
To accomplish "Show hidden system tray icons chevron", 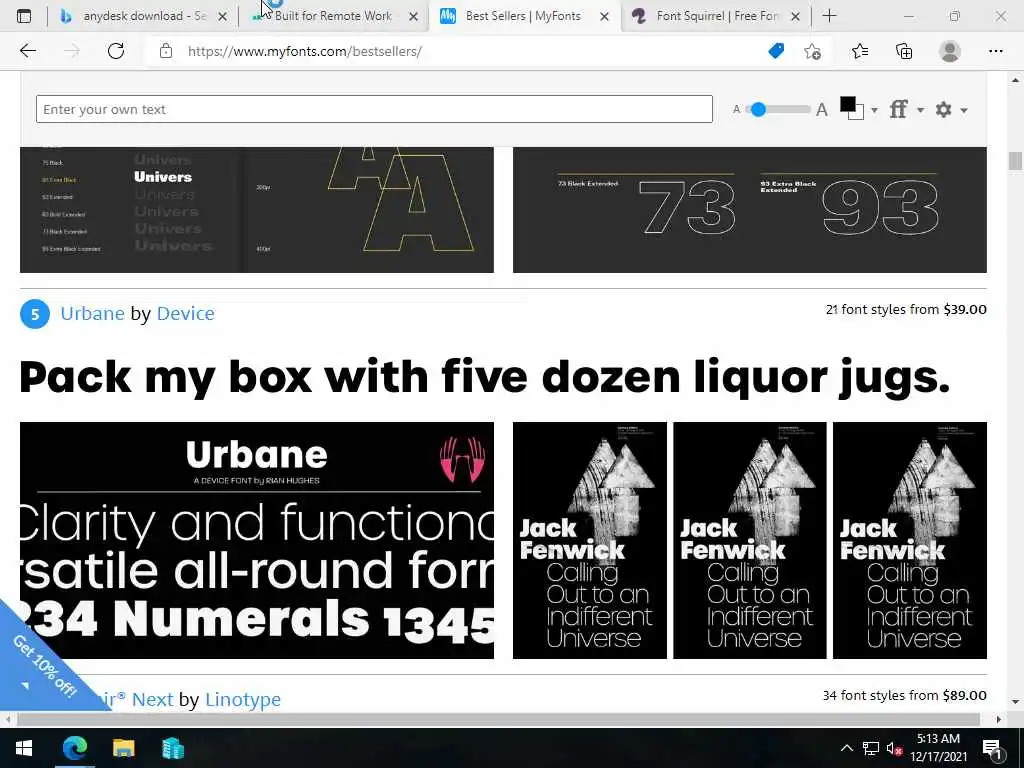I will (846, 748).
